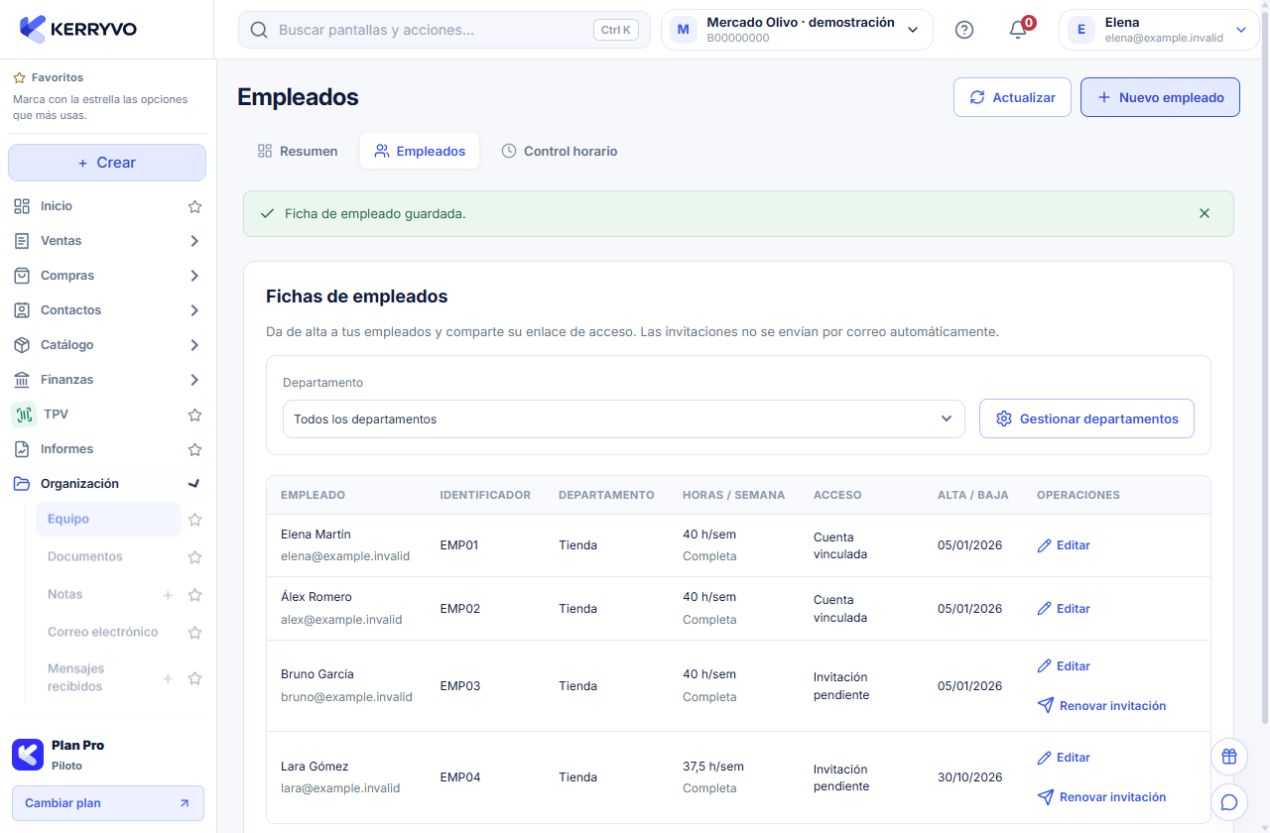The image size is (1270, 833).
Task: Dismiss the saved employee notification
Action: 1204,213
